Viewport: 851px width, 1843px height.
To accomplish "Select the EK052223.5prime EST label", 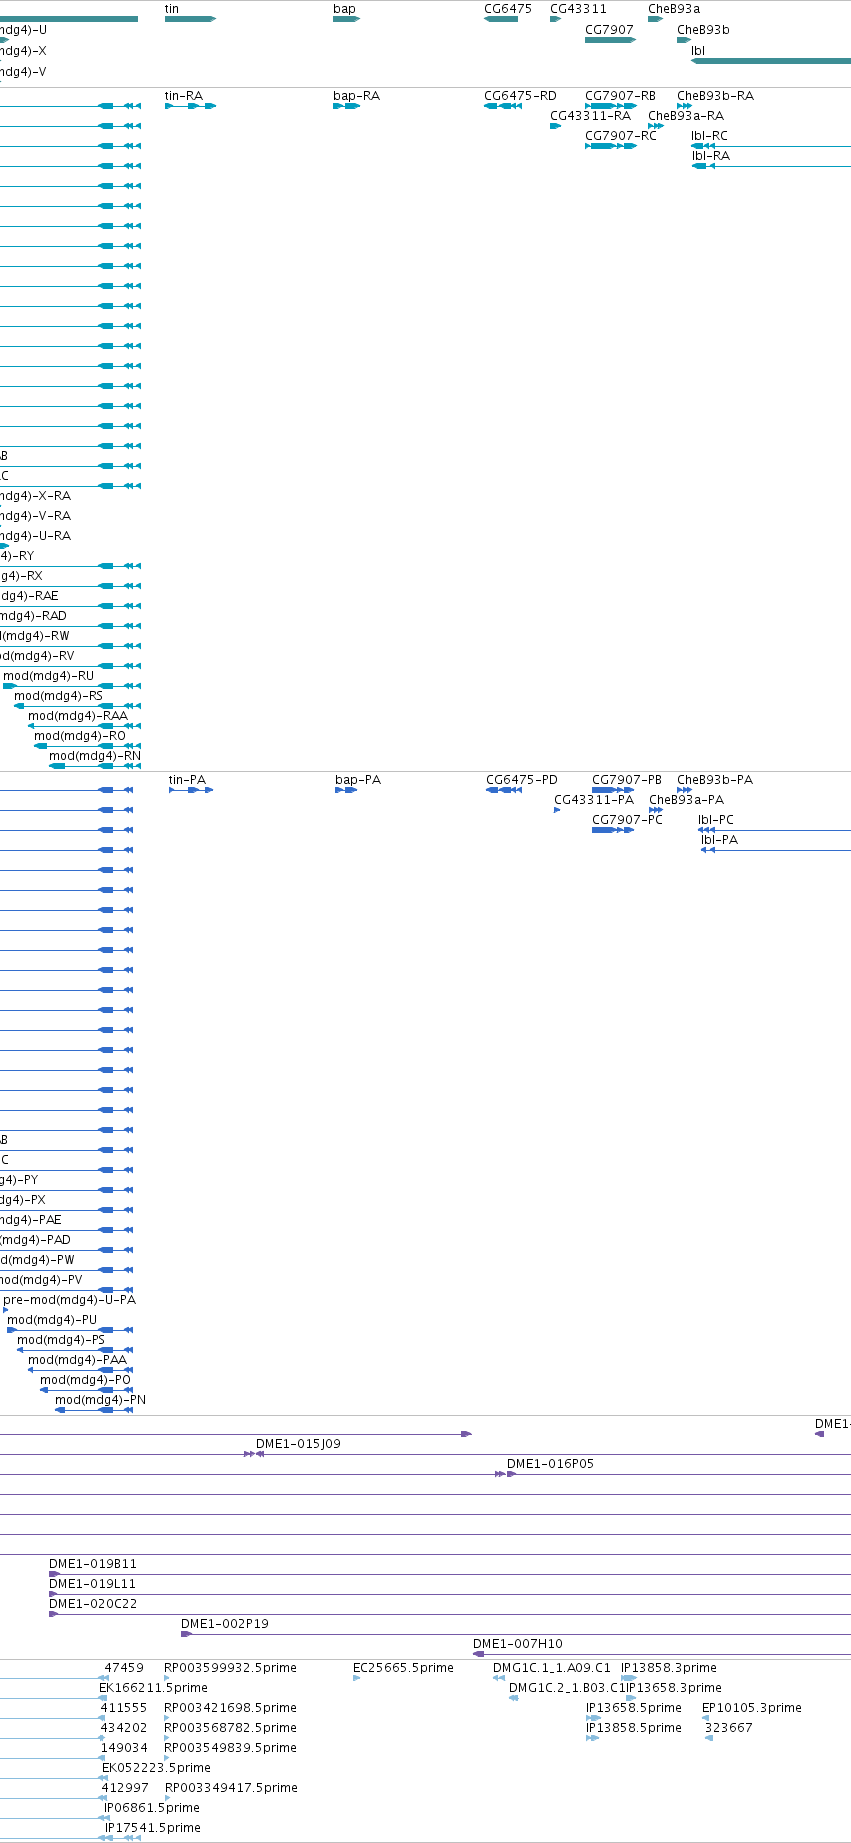I will point(156,1768).
